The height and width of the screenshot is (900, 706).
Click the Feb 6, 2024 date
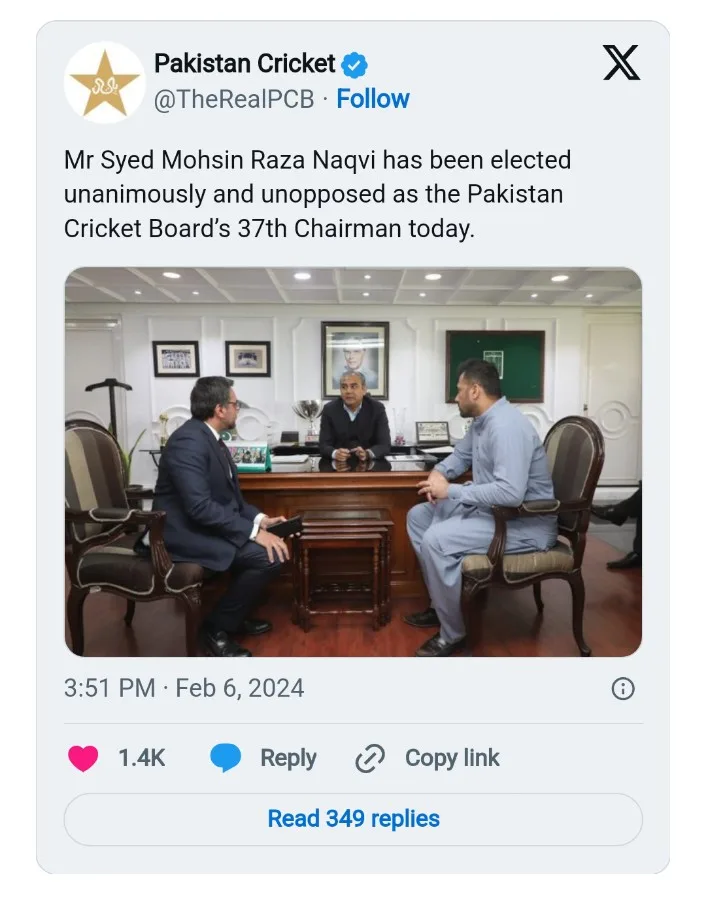(240, 688)
